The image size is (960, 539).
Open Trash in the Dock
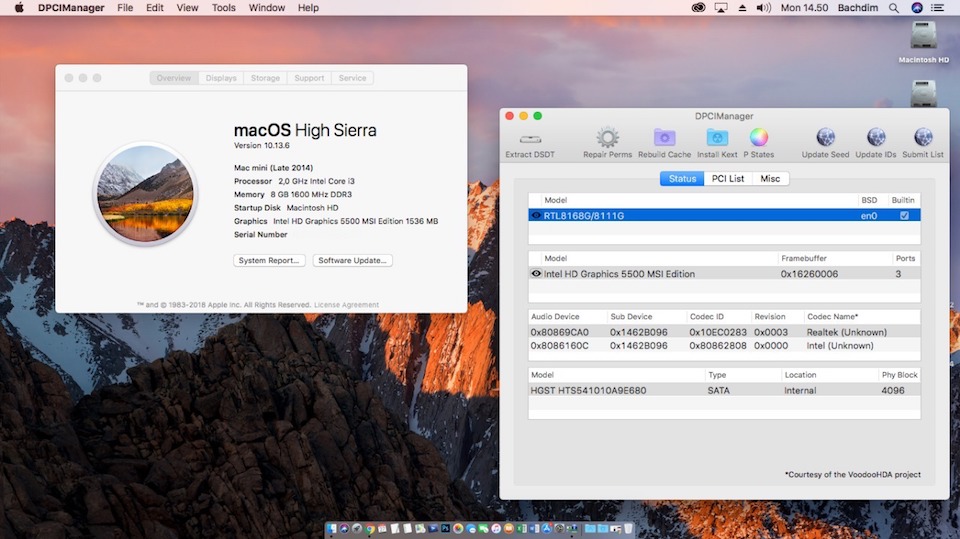(628, 529)
